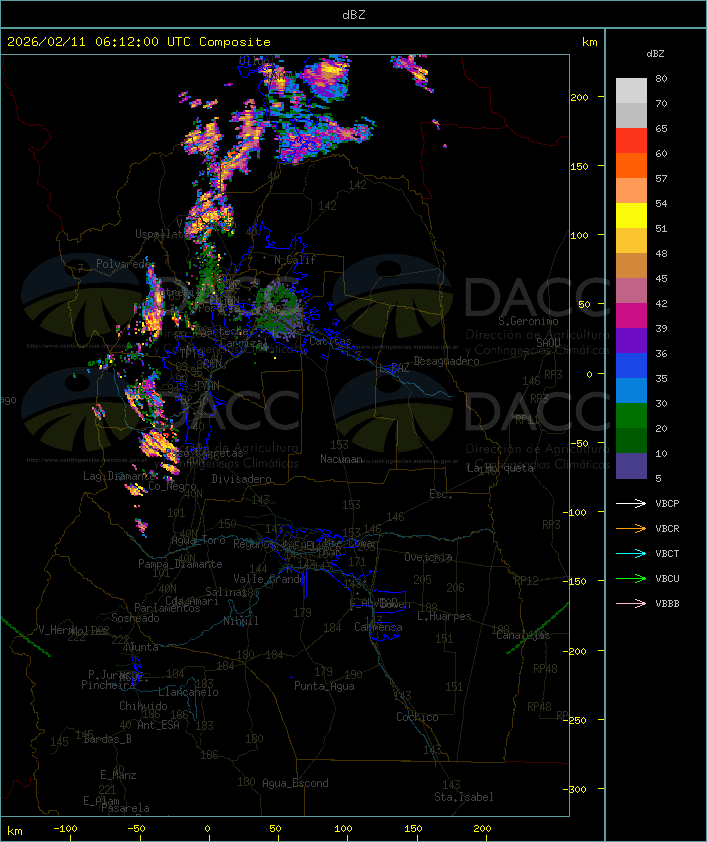Click the 80 value on the dBZ legend
Image resolution: width=707 pixels, height=842 pixels.
[661, 79]
